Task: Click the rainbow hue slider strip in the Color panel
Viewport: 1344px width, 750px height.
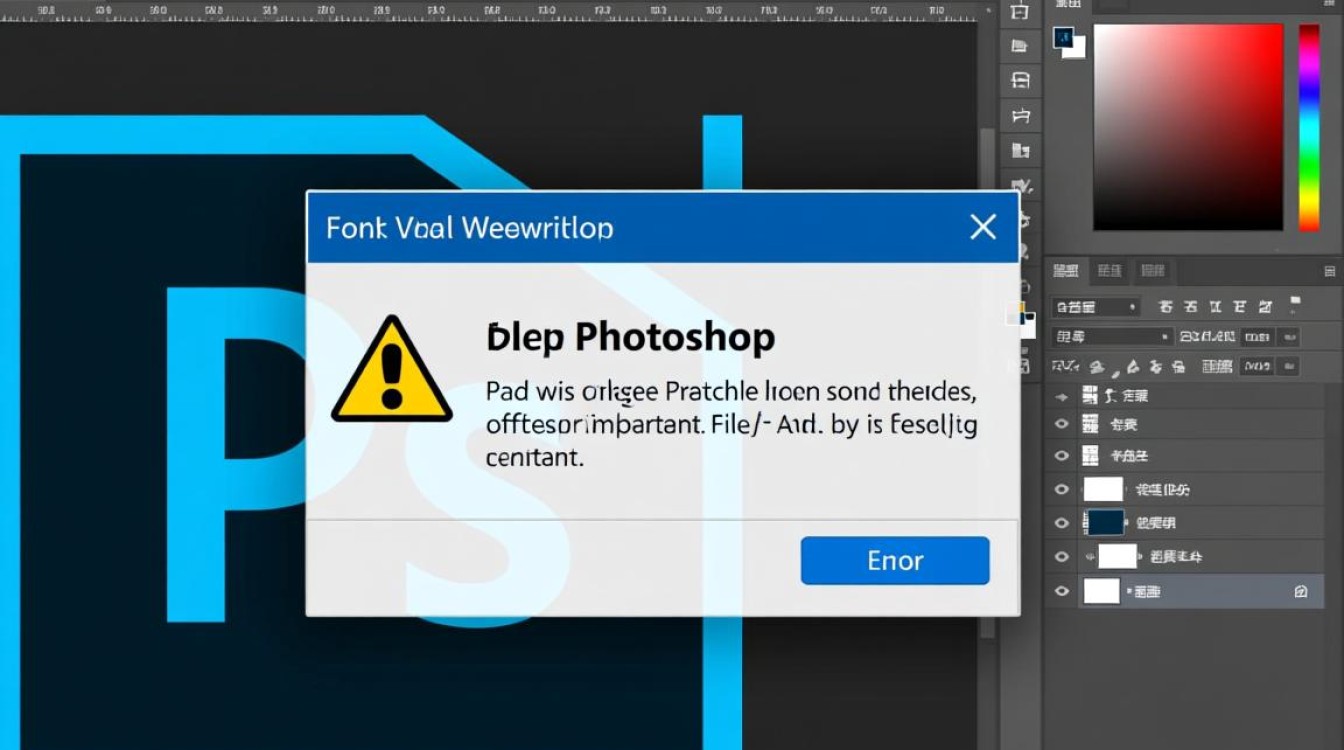Action: point(1308,128)
